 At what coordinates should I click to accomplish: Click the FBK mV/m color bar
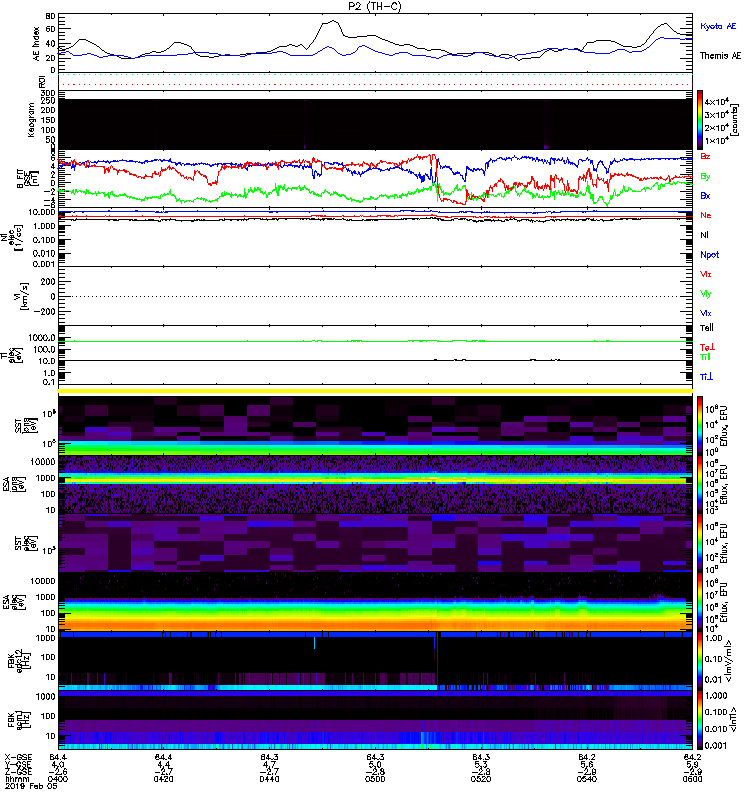(x=701, y=661)
